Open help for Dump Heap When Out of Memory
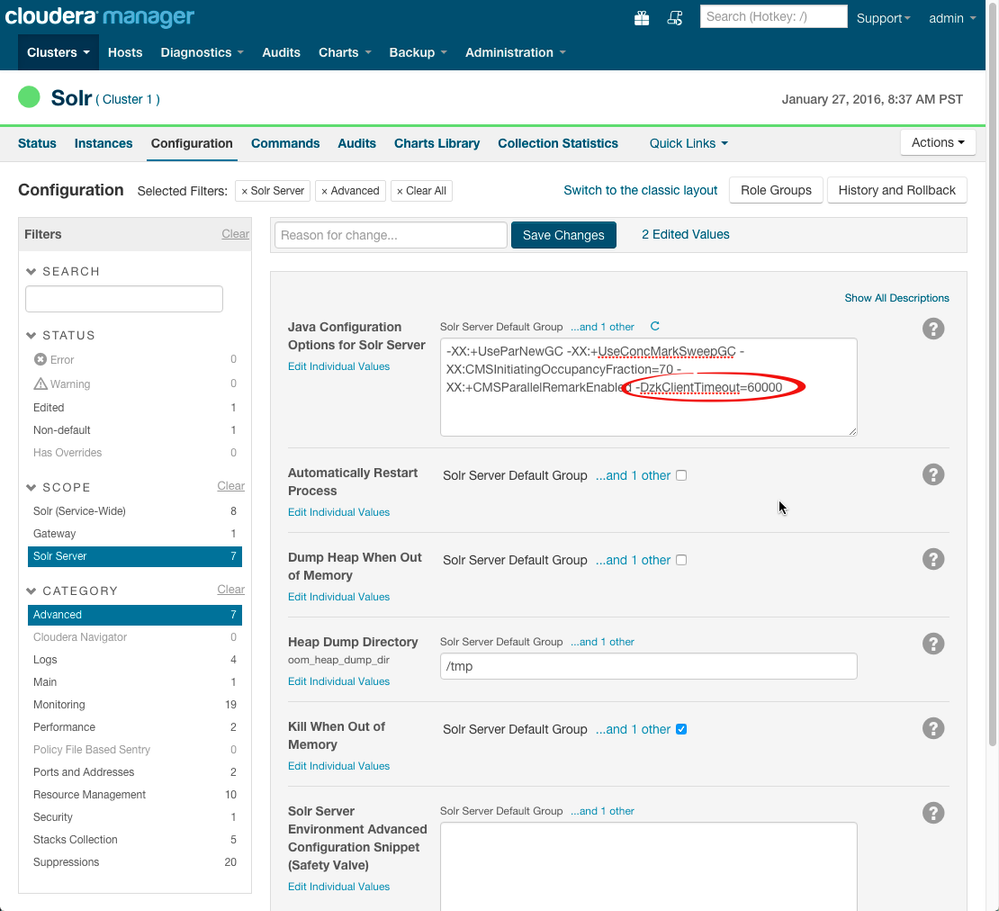Screen dimensions: 999x911 (933, 559)
